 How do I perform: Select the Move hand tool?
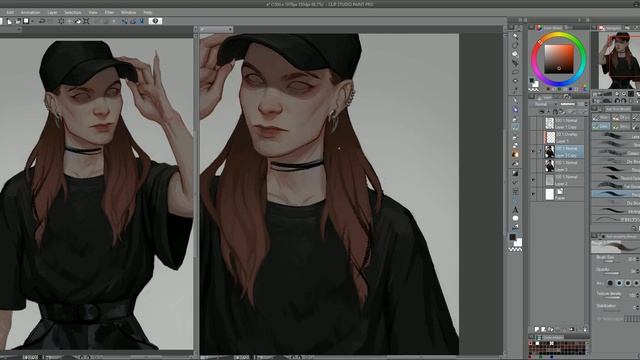[516, 45]
